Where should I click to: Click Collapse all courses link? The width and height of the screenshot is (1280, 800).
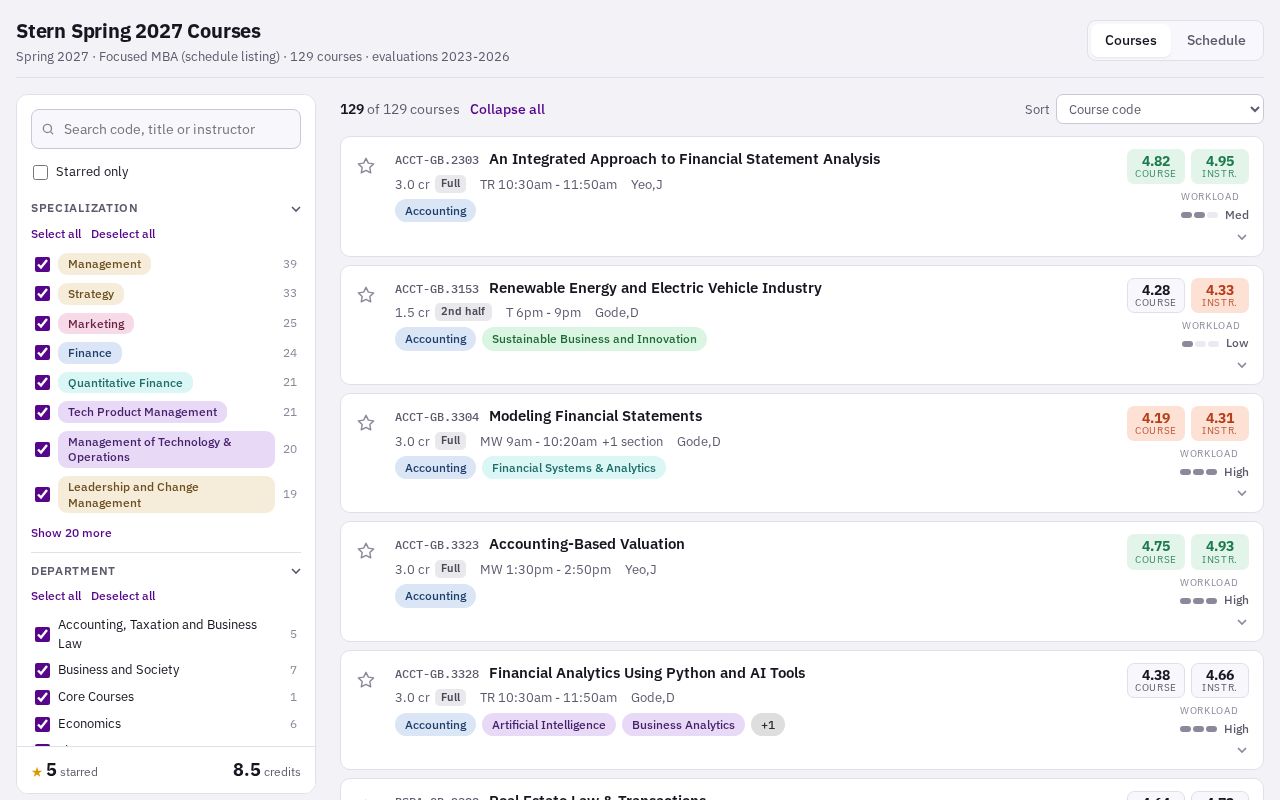[x=507, y=109]
